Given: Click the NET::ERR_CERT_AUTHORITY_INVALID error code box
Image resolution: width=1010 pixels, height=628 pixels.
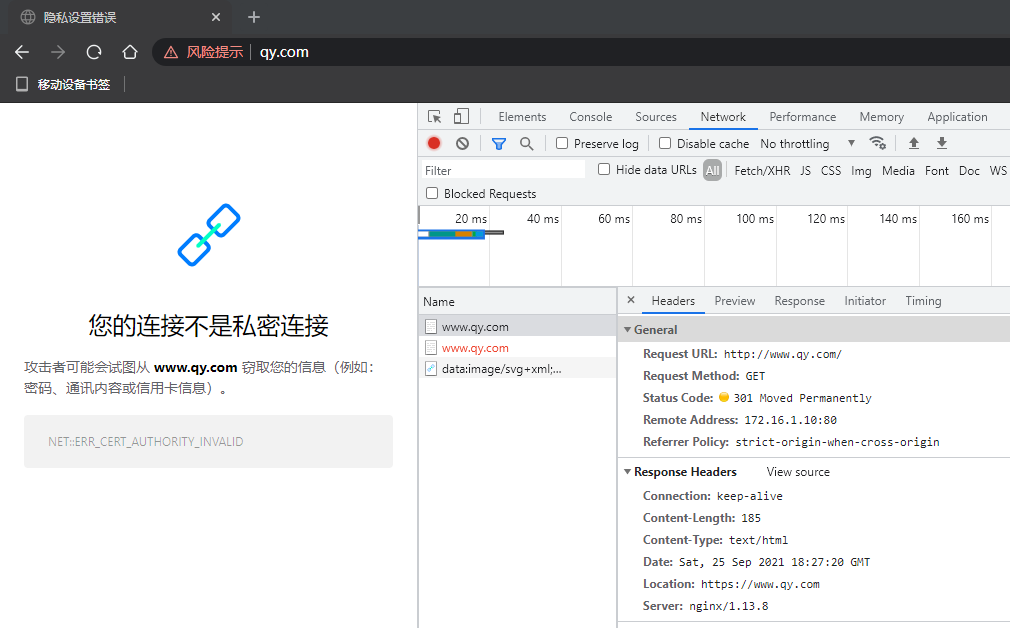Looking at the screenshot, I should [209, 441].
